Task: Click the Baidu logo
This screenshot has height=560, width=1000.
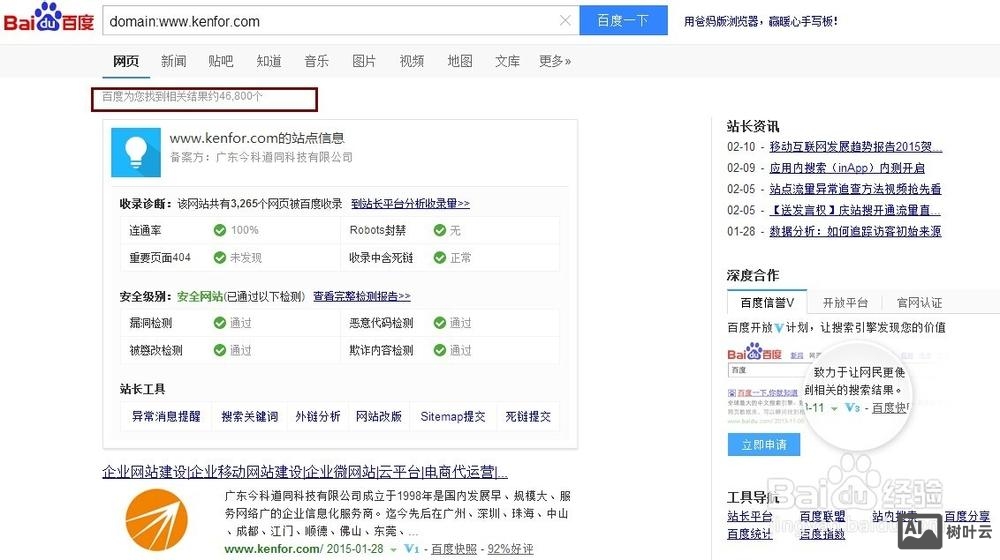Action: pos(49,18)
